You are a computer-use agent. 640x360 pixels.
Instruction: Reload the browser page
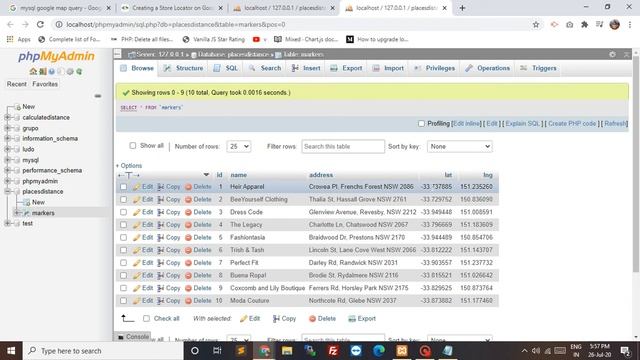coord(40,24)
